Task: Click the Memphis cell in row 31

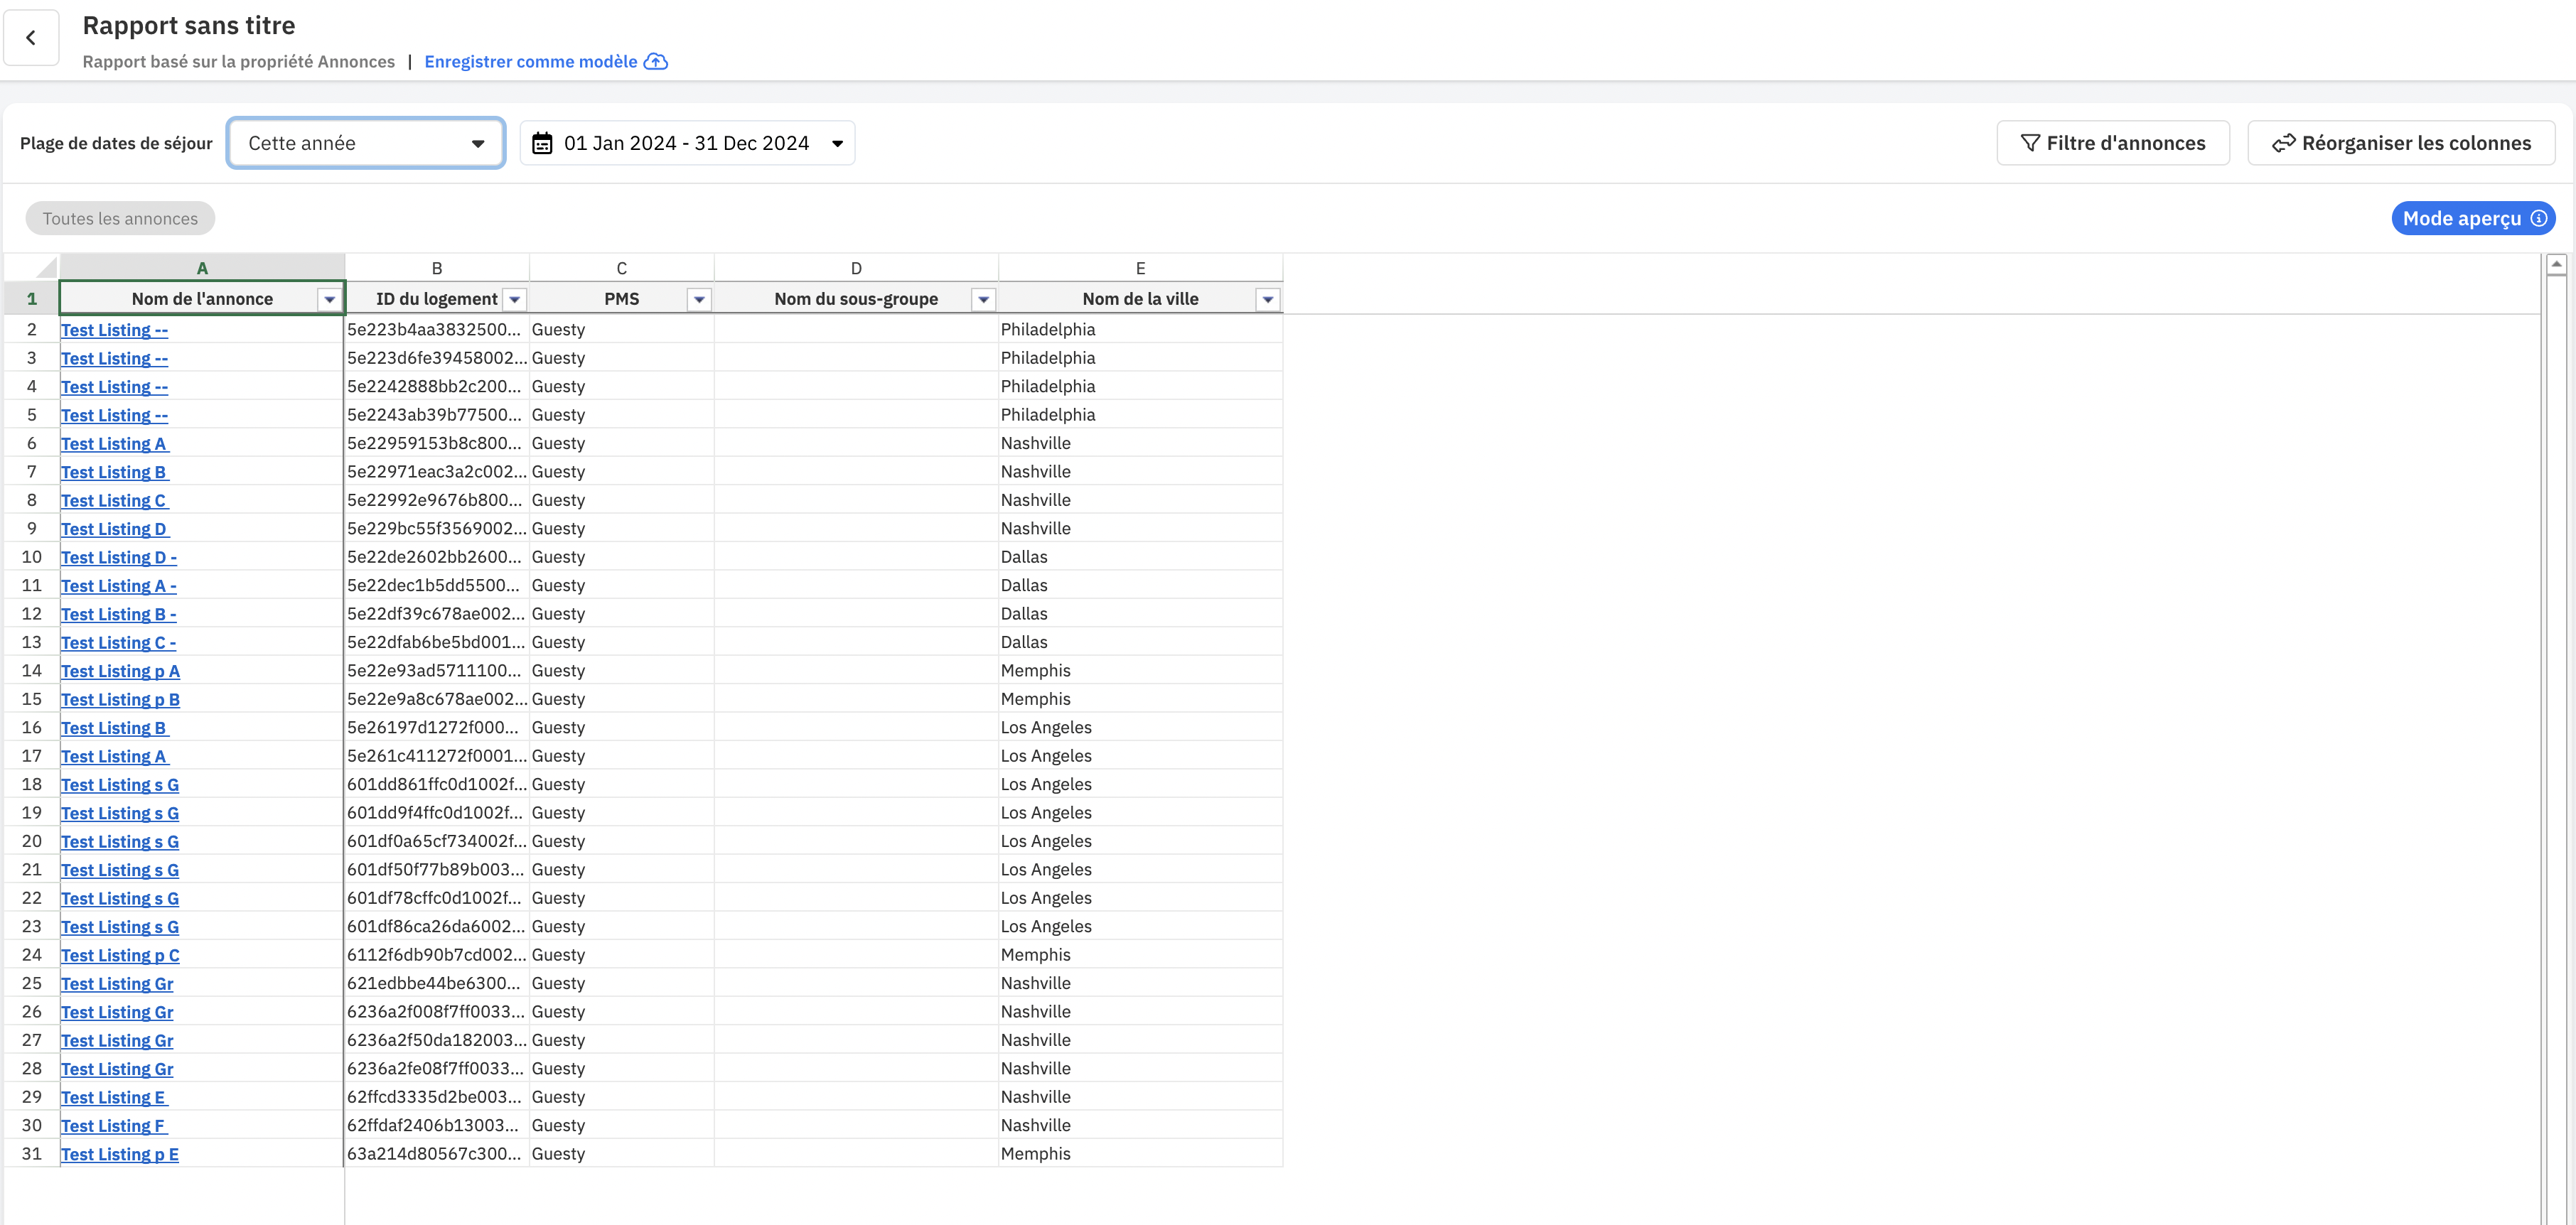Action: 1140,1154
